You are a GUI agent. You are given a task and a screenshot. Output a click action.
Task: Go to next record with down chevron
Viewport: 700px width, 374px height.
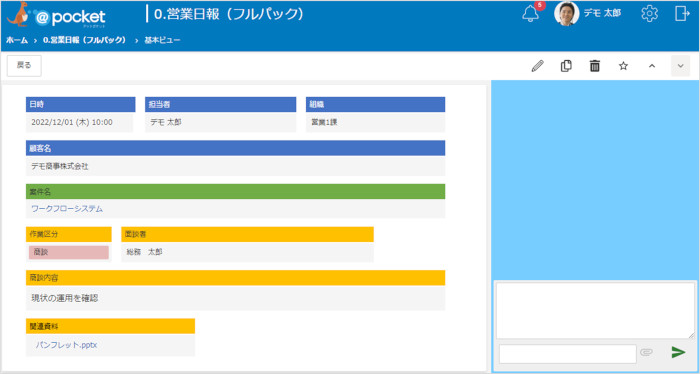tap(680, 66)
